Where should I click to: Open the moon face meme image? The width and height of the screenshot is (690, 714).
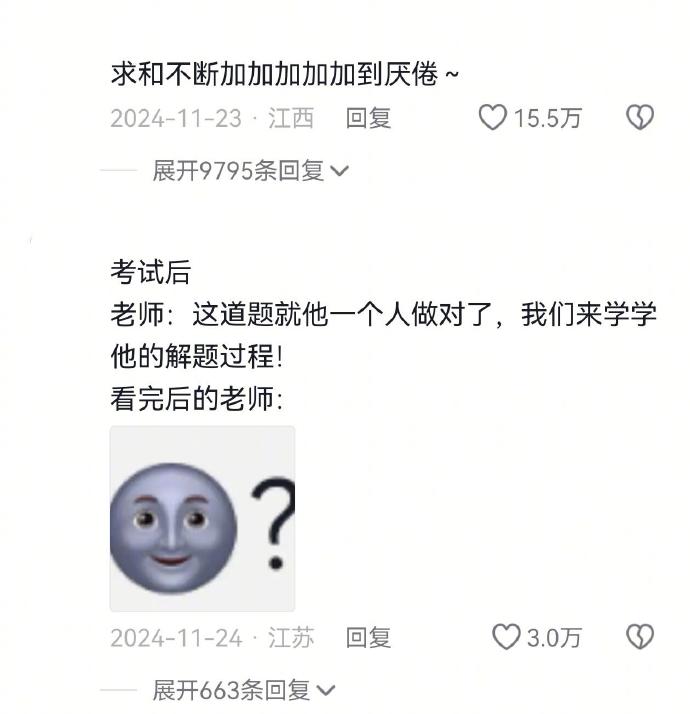coord(202,519)
